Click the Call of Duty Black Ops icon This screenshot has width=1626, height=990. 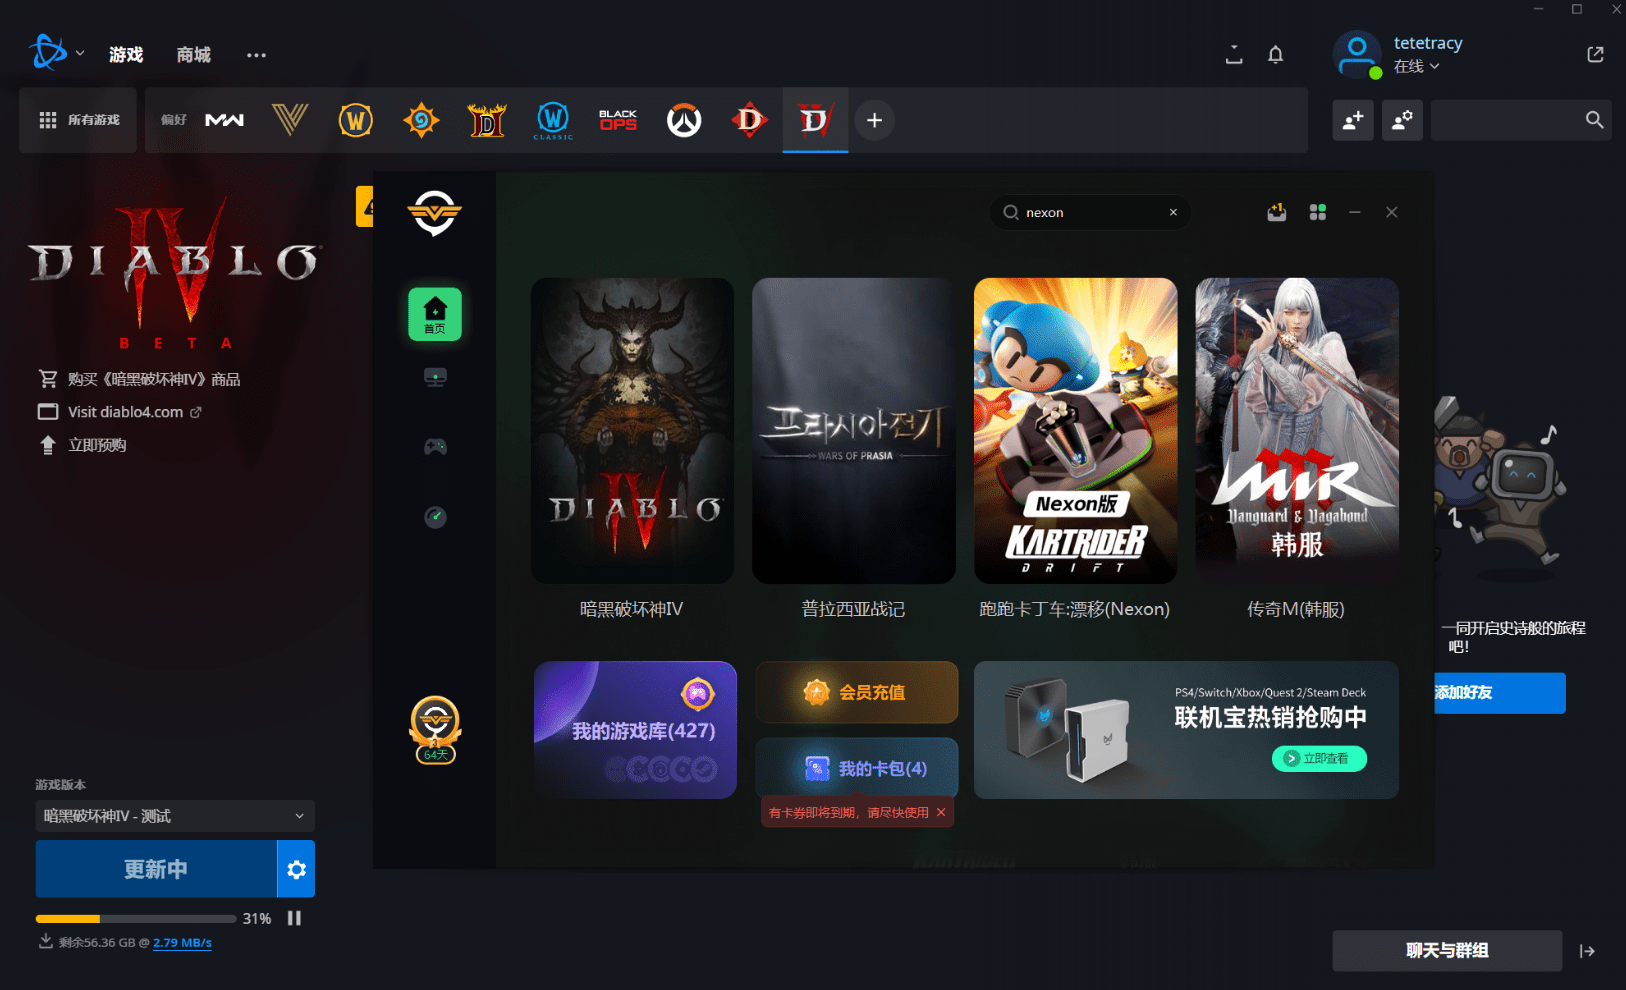[x=618, y=120]
